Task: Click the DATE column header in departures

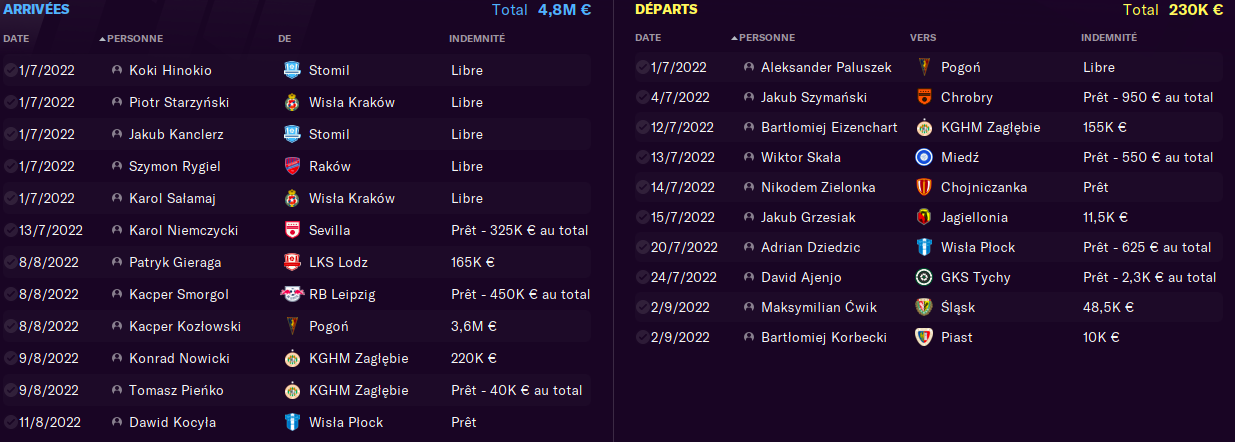Action: 648,38
